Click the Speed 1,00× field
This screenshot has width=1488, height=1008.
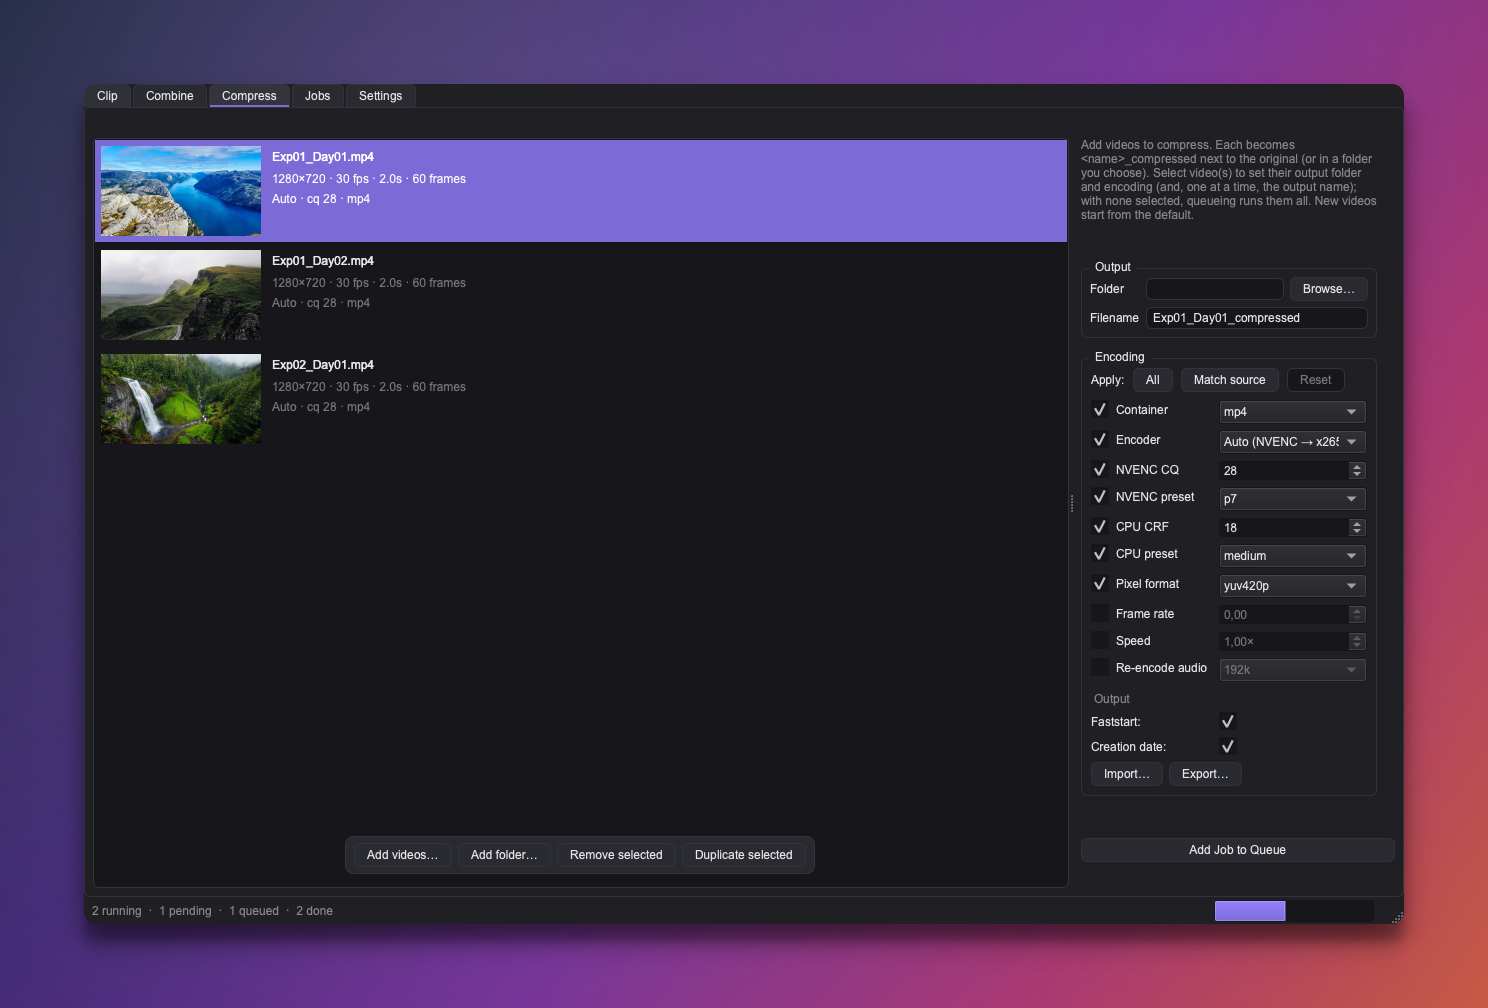pos(1284,642)
